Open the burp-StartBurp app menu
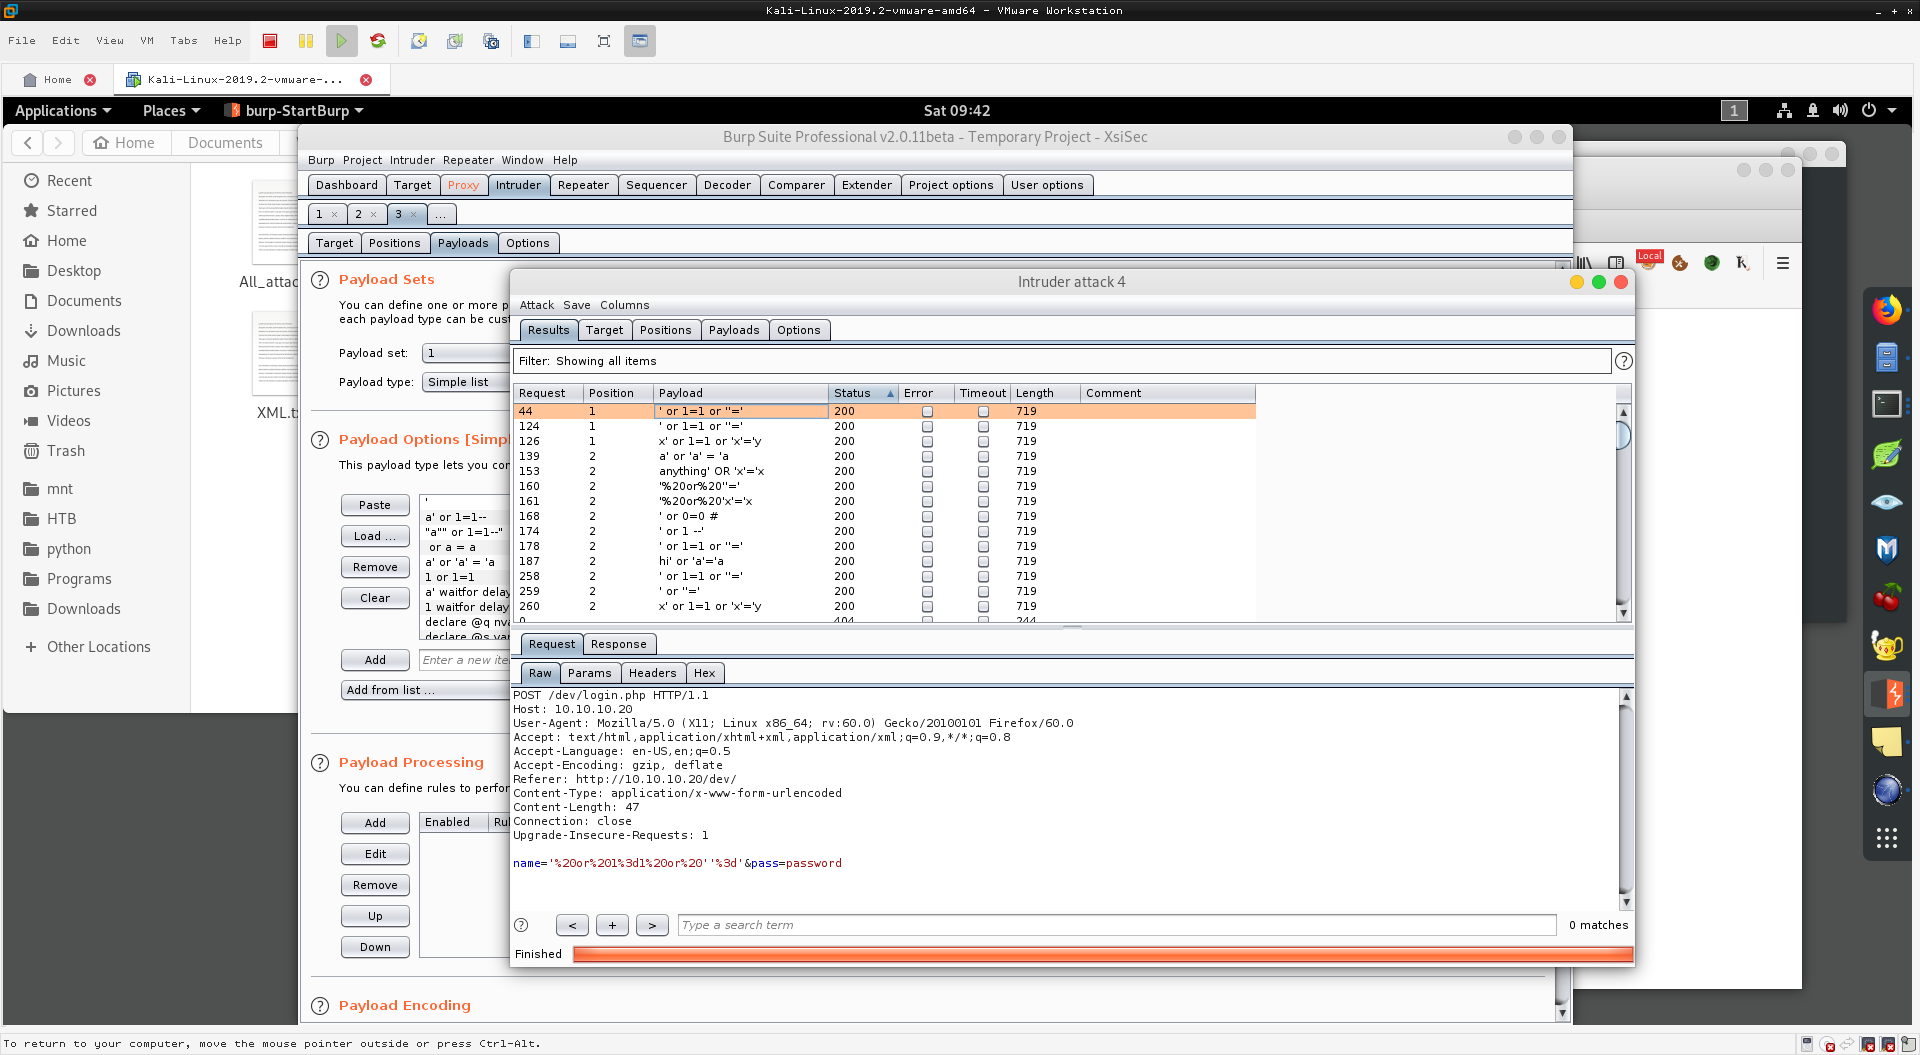The image size is (1920, 1055). [x=294, y=111]
